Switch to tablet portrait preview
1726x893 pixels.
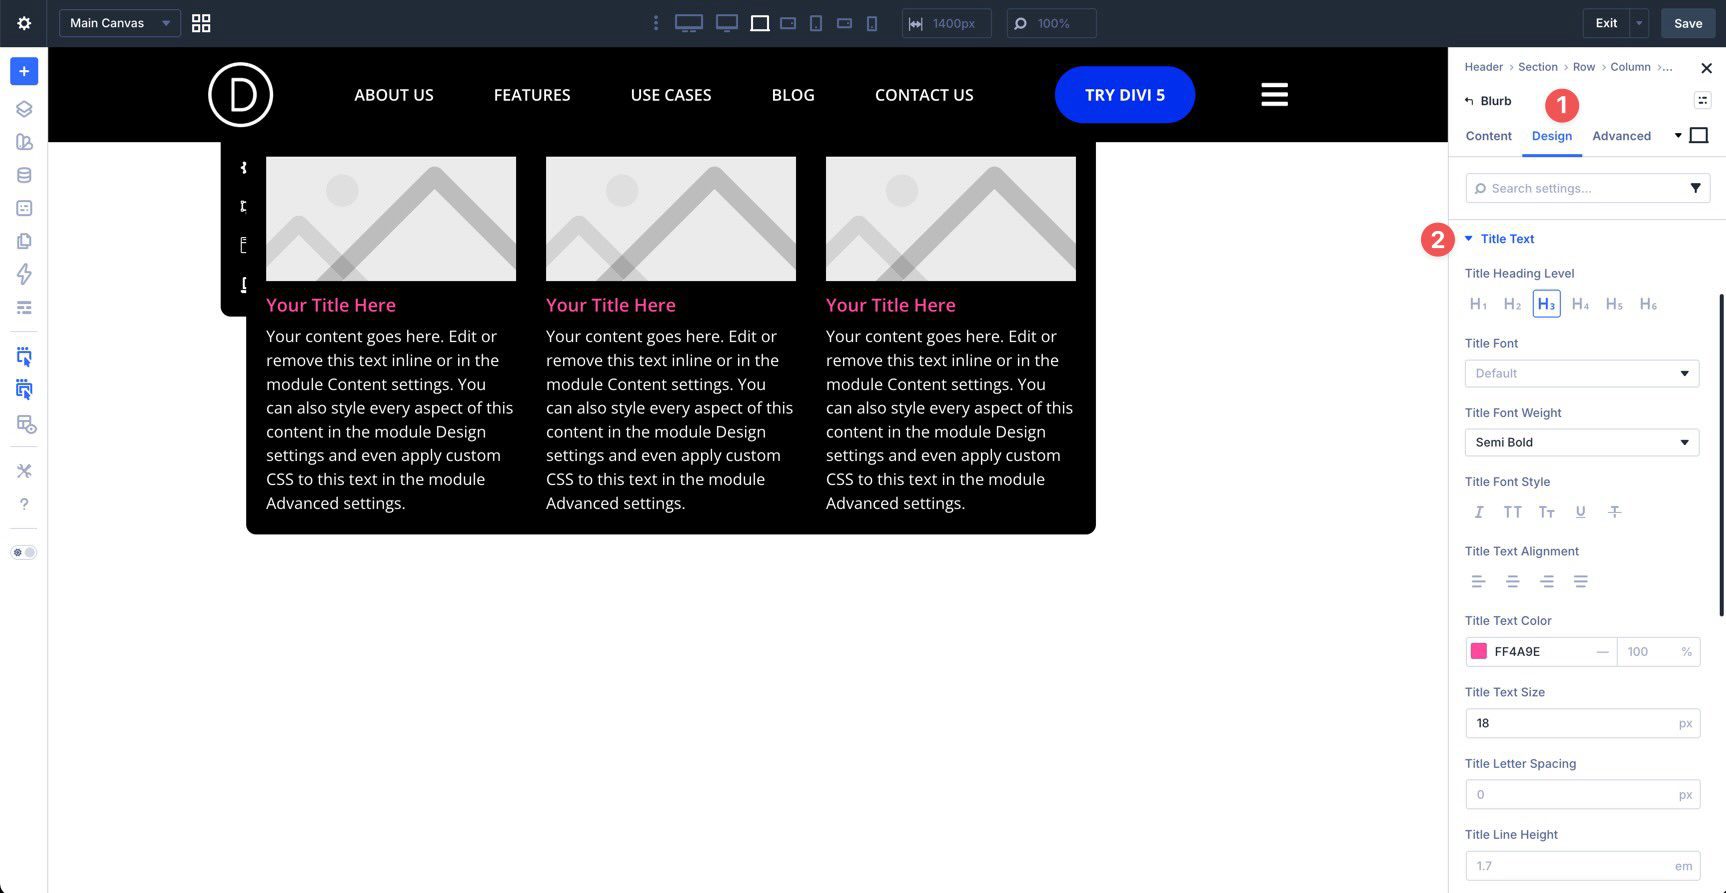coord(816,23)
